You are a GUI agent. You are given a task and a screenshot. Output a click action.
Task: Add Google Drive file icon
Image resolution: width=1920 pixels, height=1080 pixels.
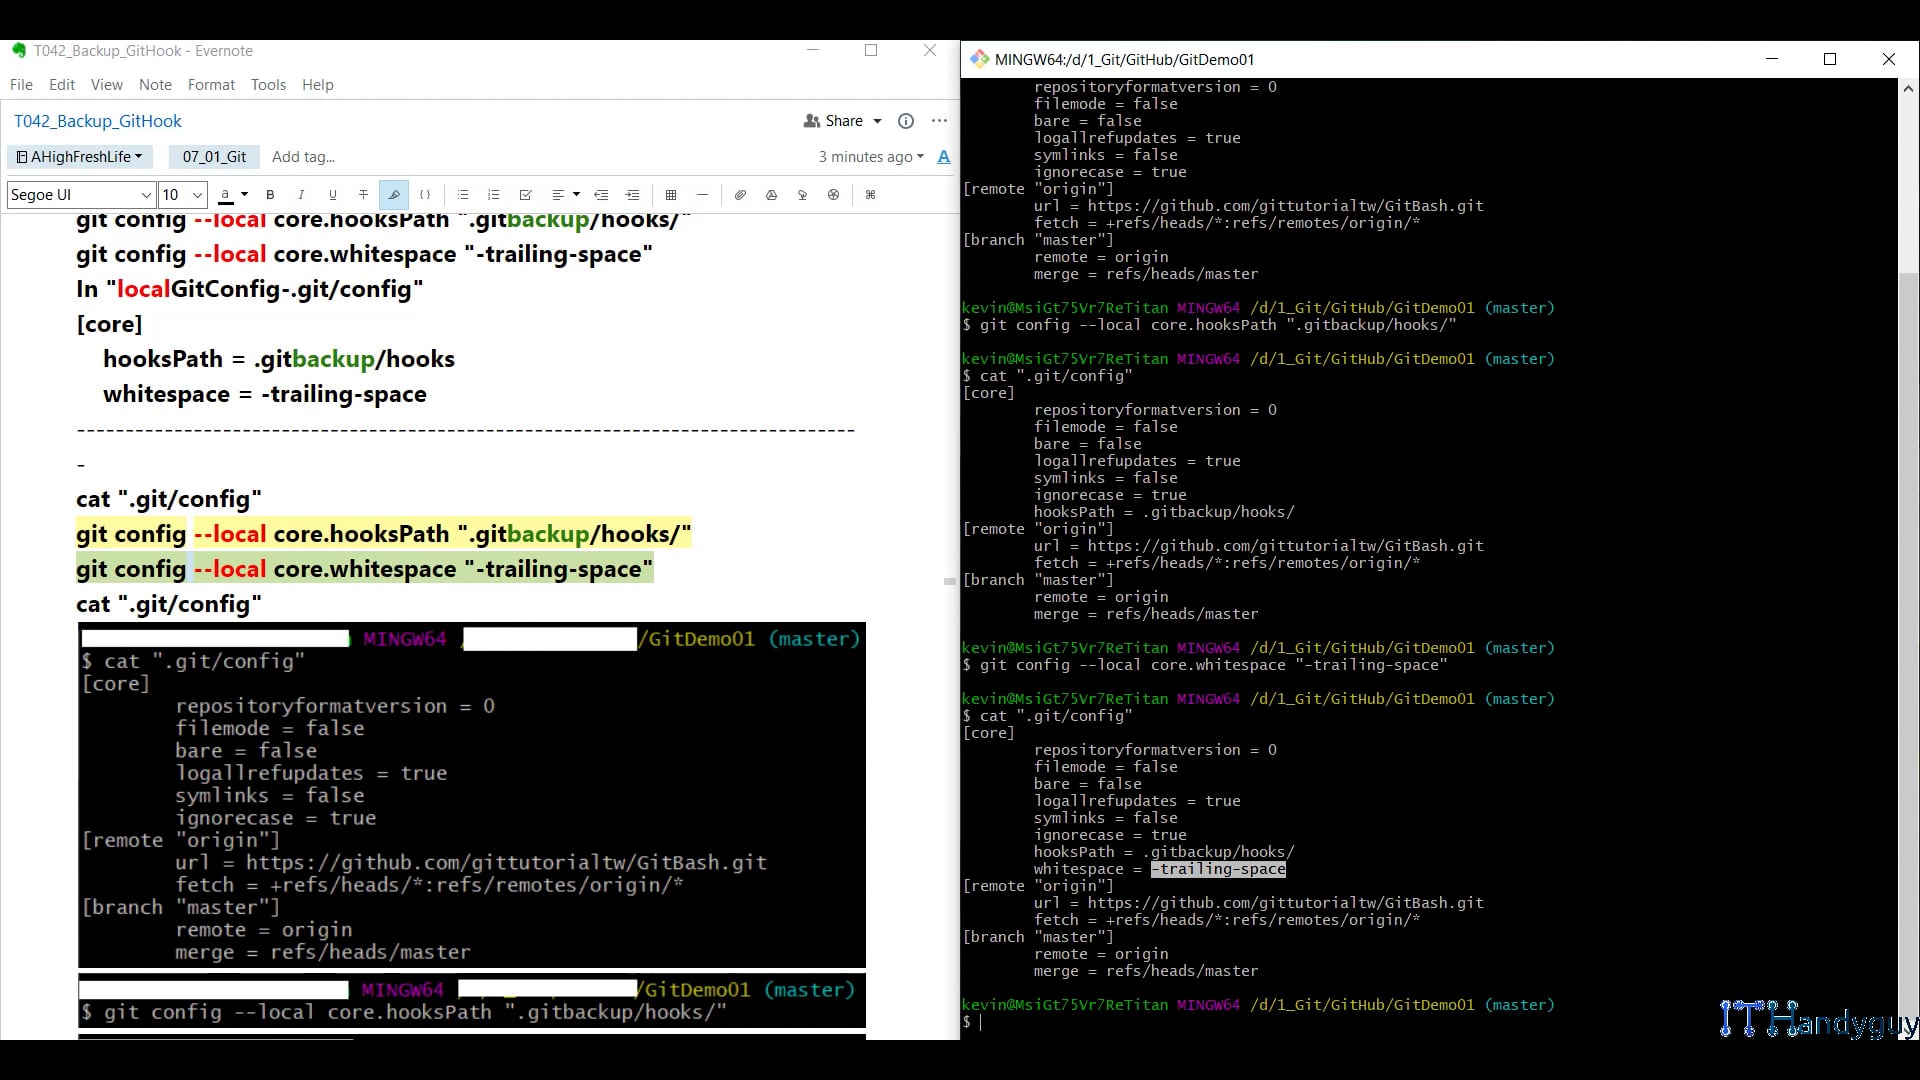tap(771, 195)
